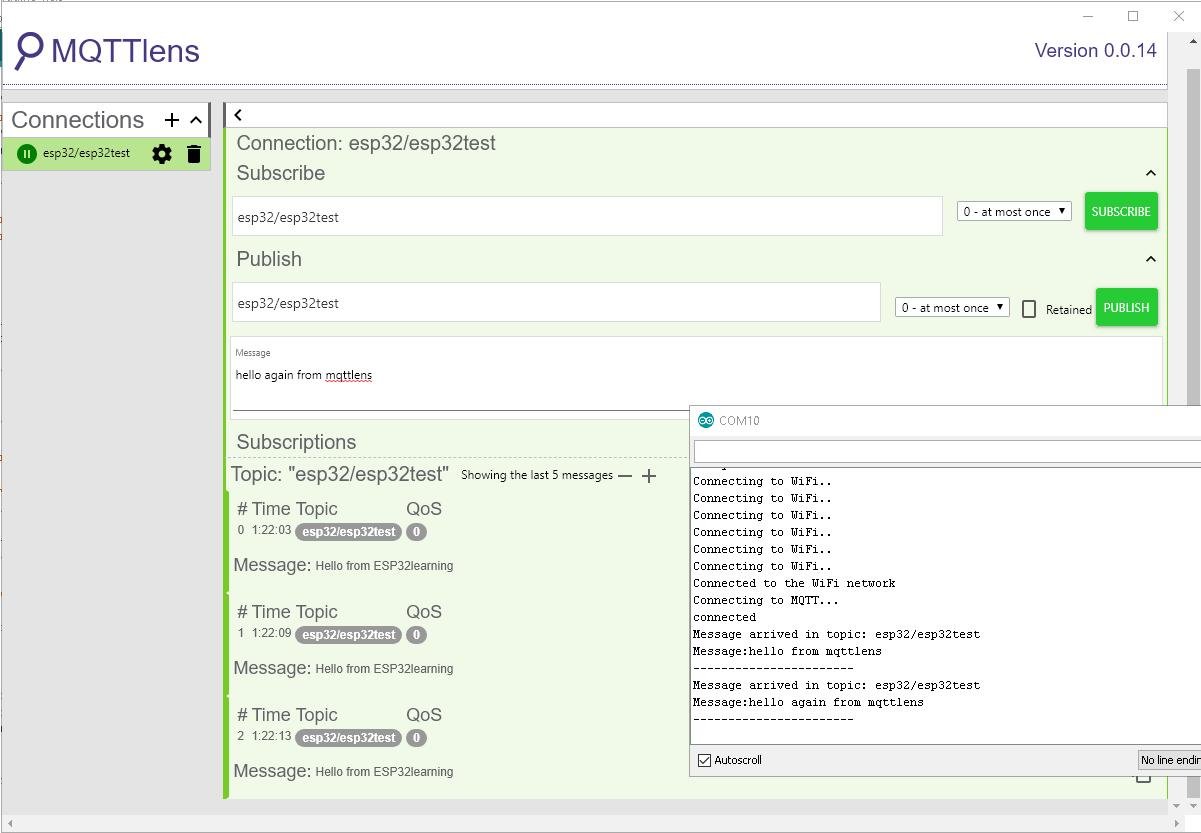Close the MQTTlens window
The height and width of the screenshot is (833, 1201).
coord(1178,16)
